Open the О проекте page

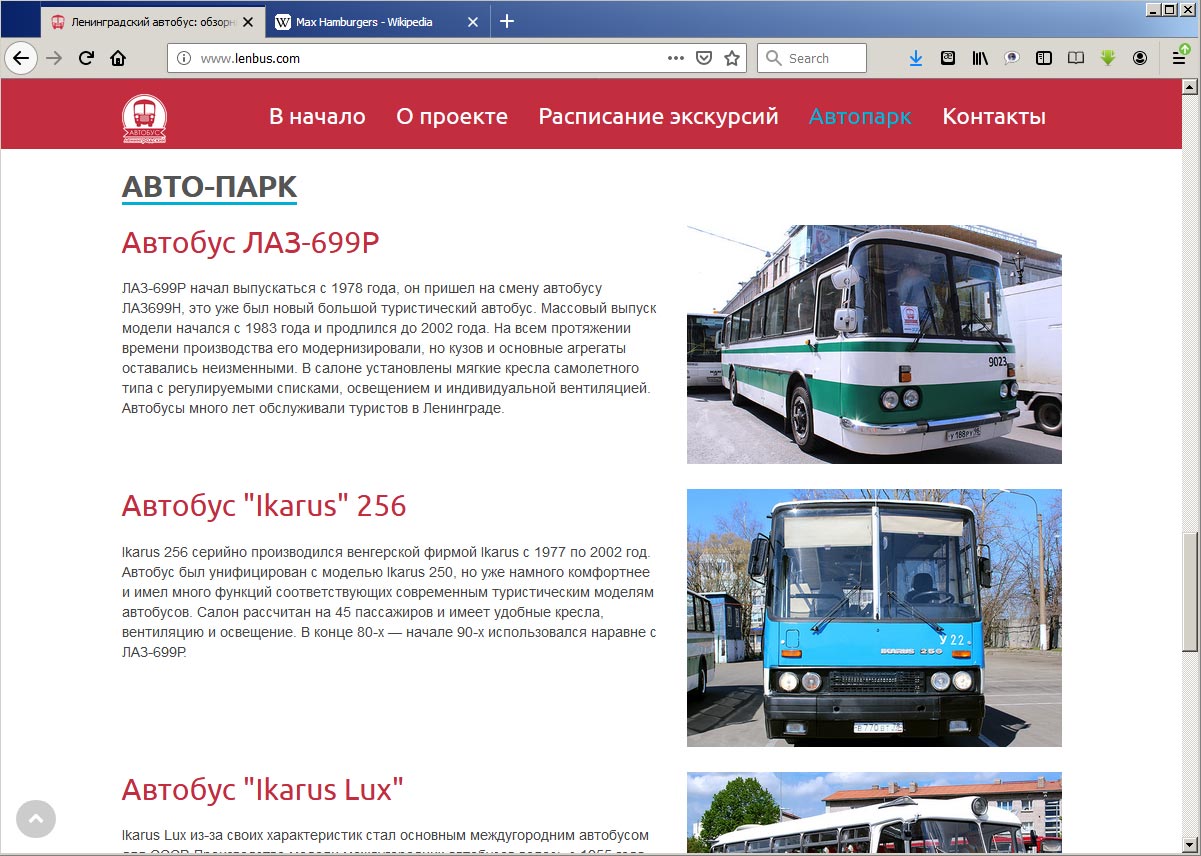(x=452, y=117)
